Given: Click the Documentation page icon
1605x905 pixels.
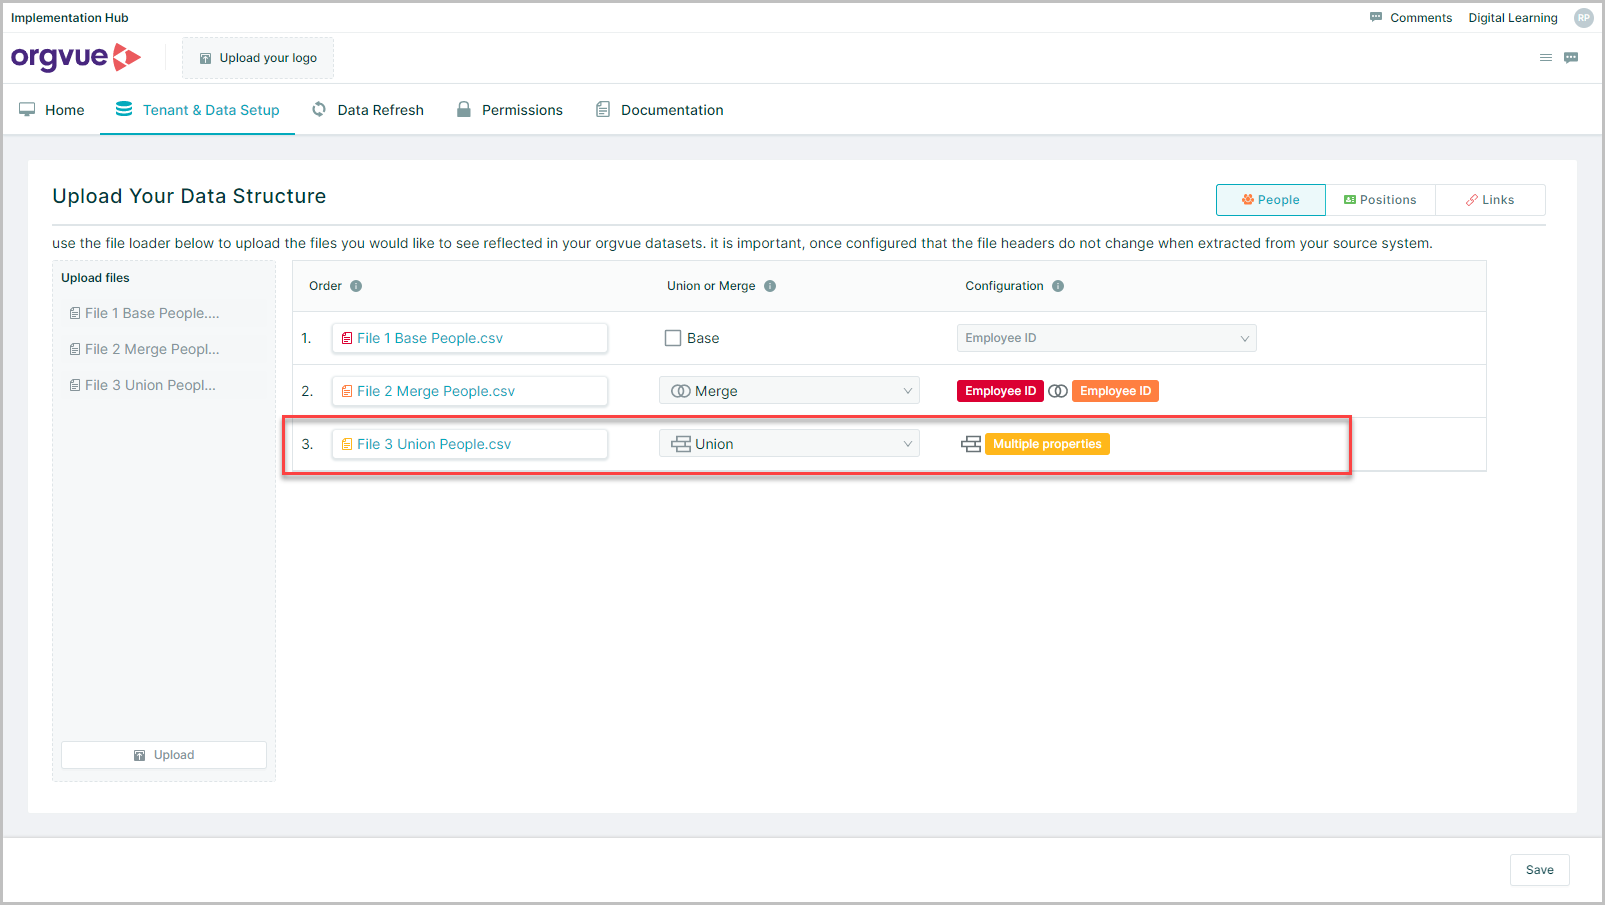Looking at the screenshot, I should [x=603, y=109].
